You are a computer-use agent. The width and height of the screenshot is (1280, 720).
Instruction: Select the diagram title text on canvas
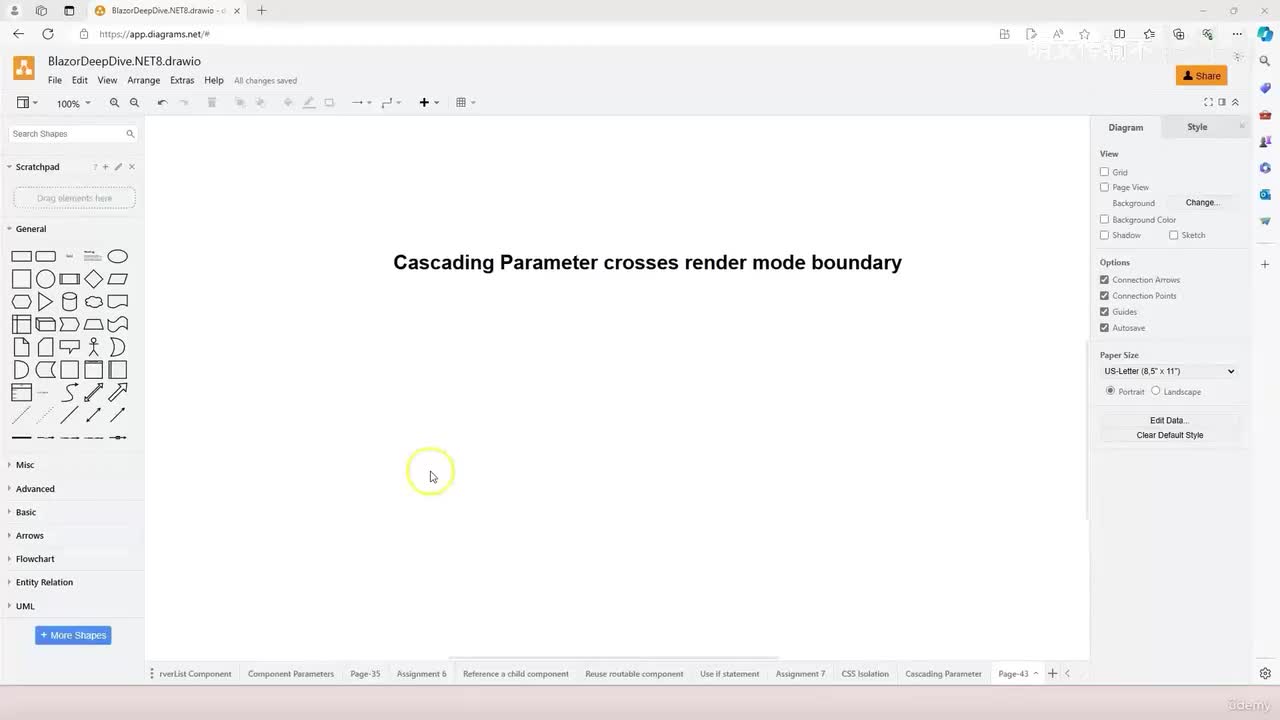647,262
